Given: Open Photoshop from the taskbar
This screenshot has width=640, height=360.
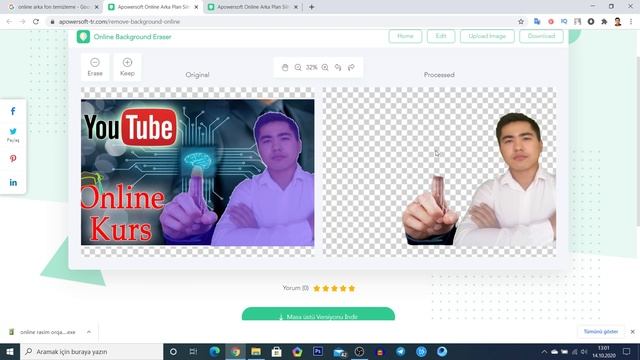Looking at the screenshot, I should click(318, 351).
